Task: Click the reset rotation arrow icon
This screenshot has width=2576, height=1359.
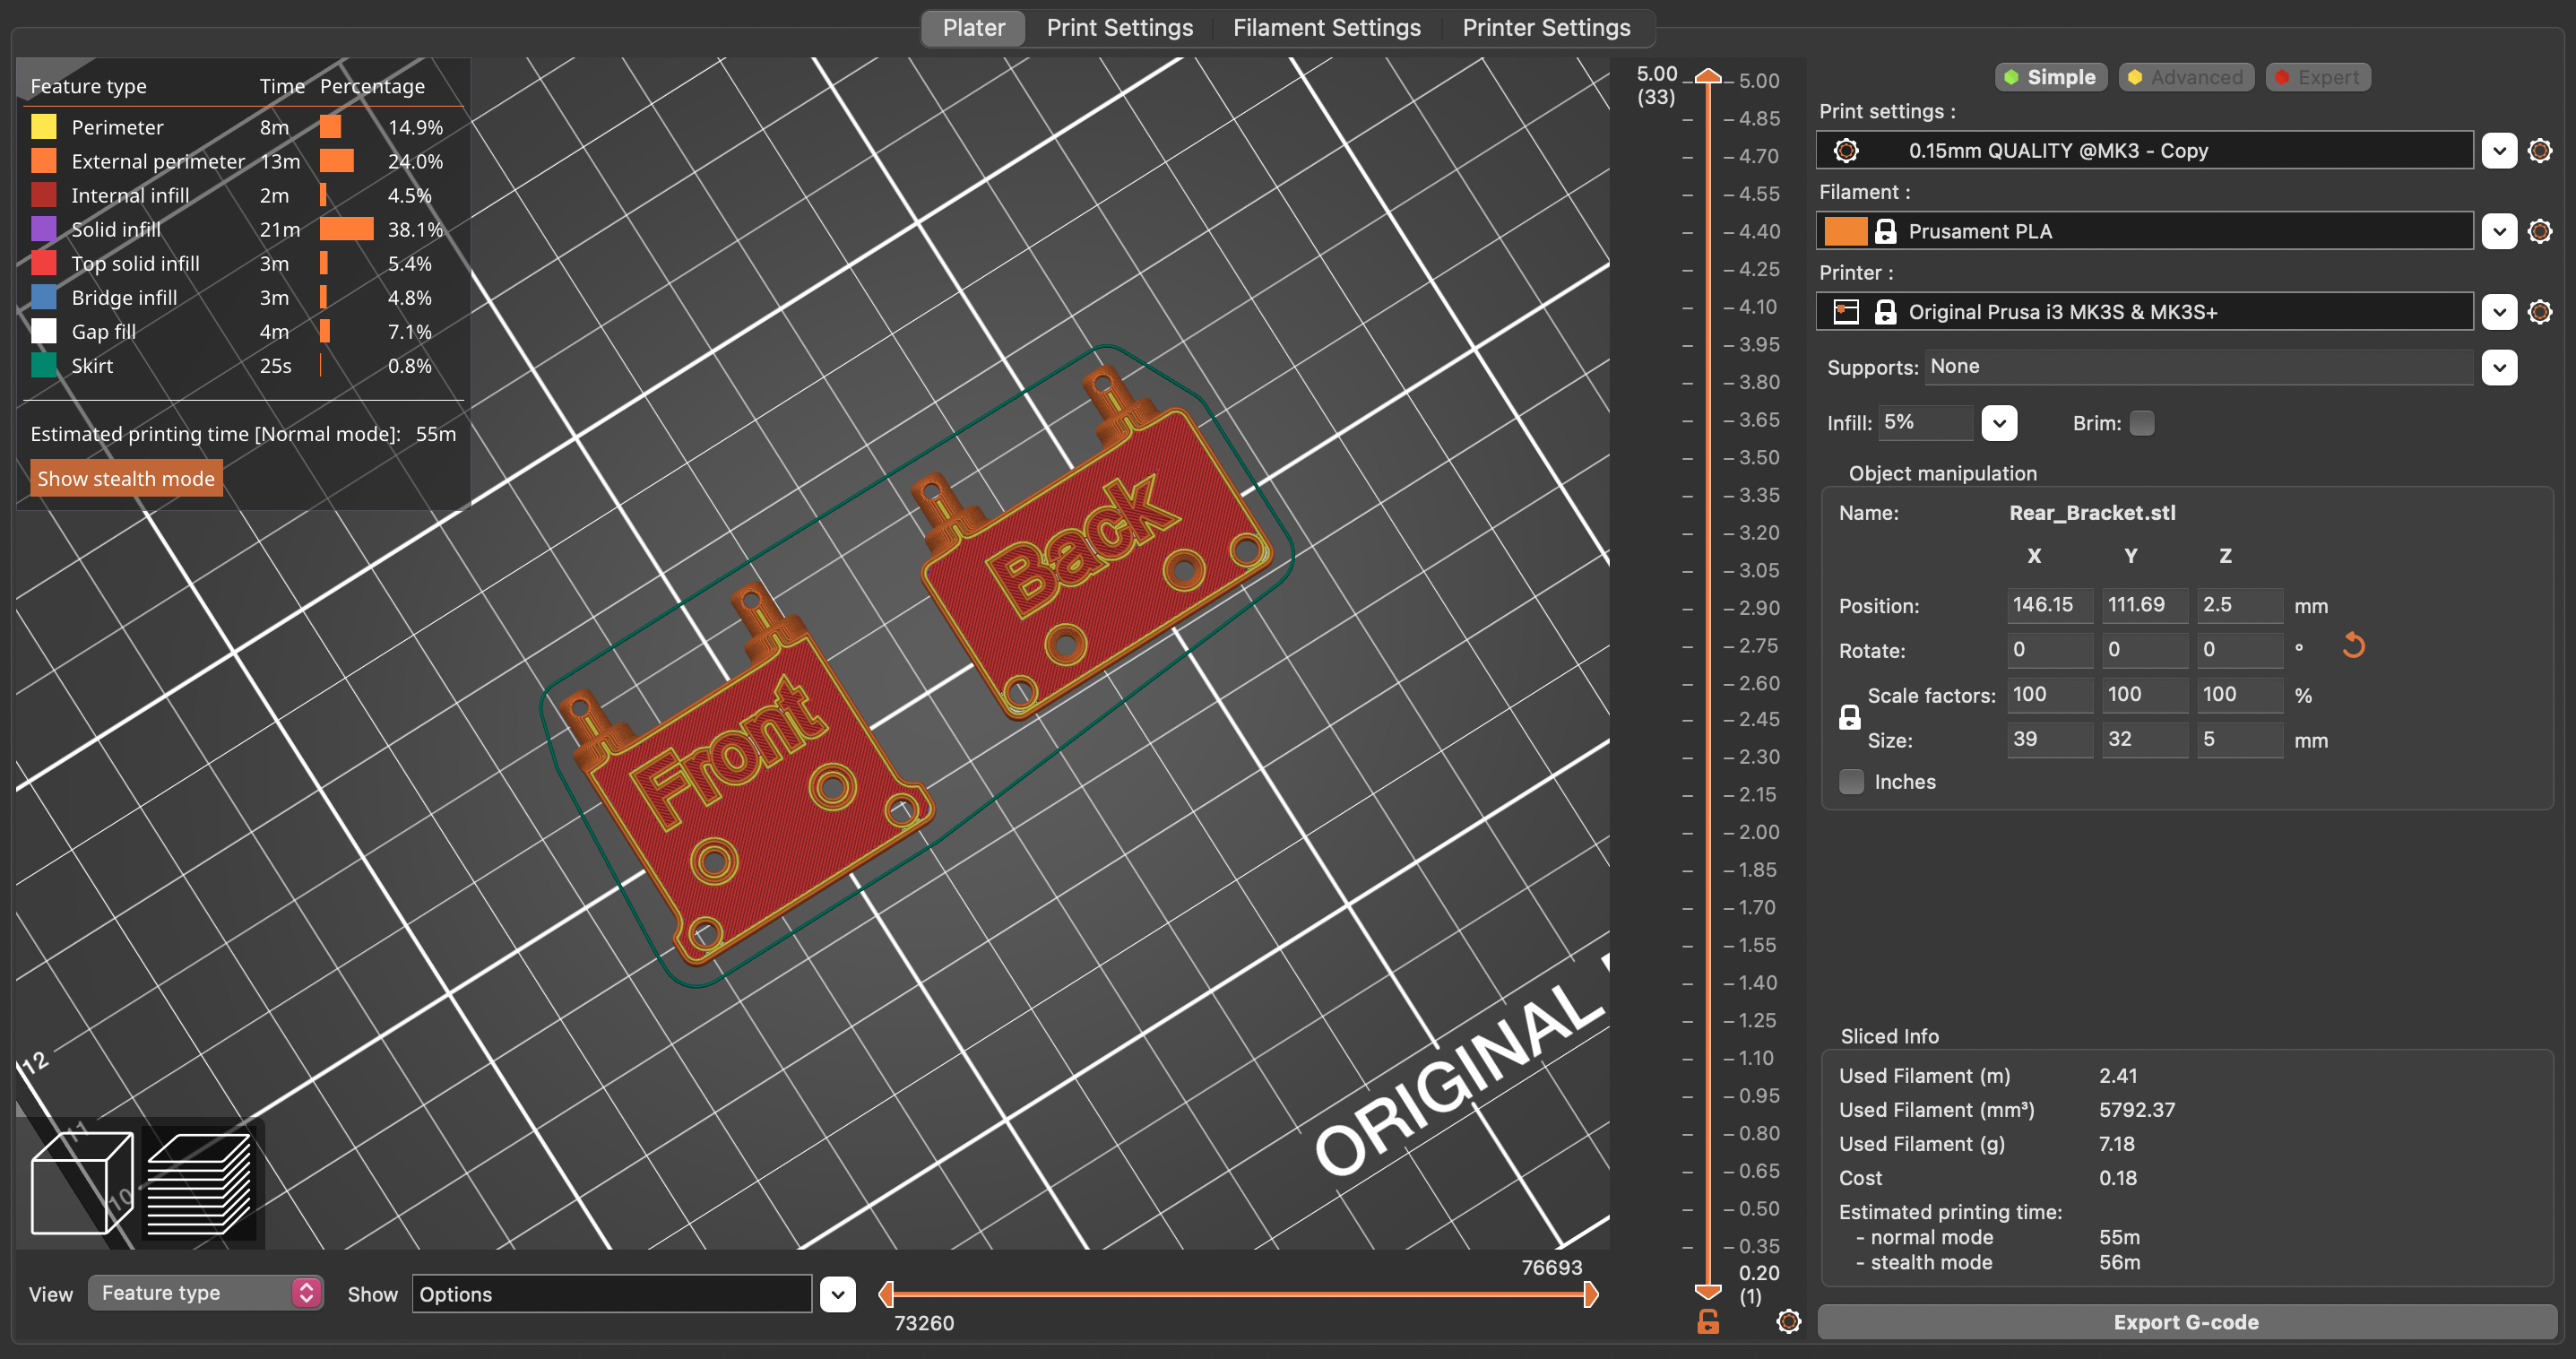Action: (2353, 646)
